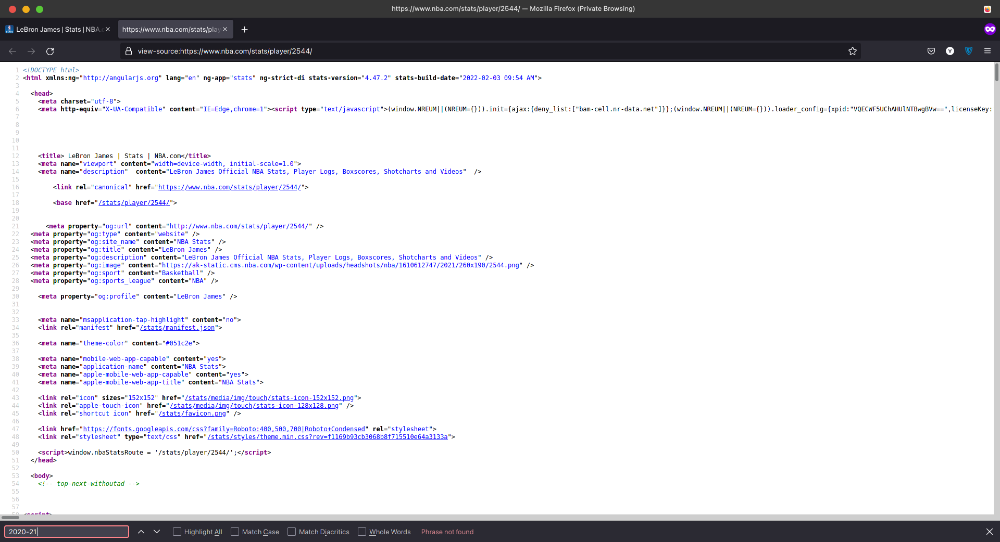Open a new tab with plus button
The width and height of the screenshot is (1000, 542).
point(244,29)
